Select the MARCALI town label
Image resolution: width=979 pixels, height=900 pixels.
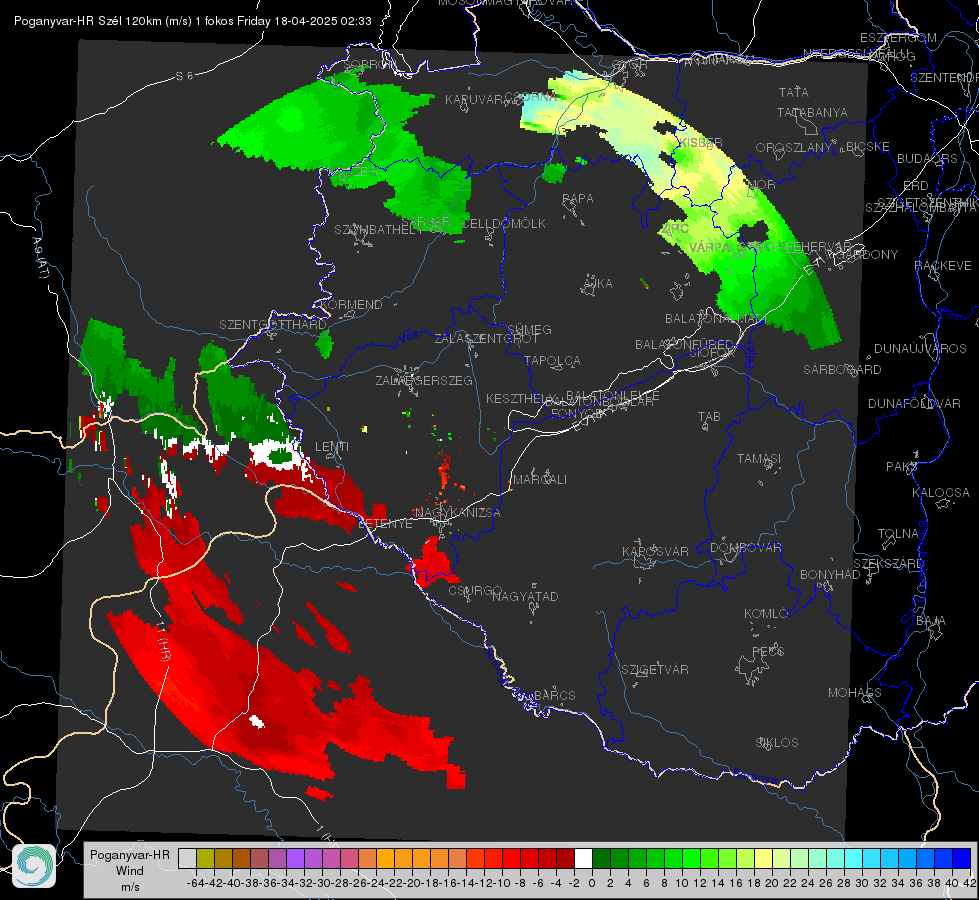coord(539,480)
